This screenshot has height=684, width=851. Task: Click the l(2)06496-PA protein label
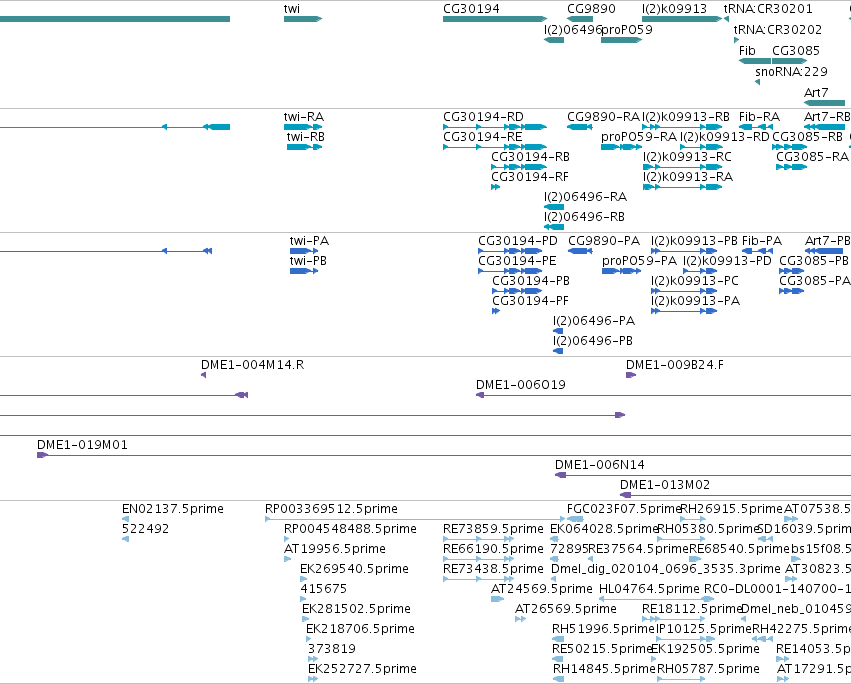[x=594, y=321]
